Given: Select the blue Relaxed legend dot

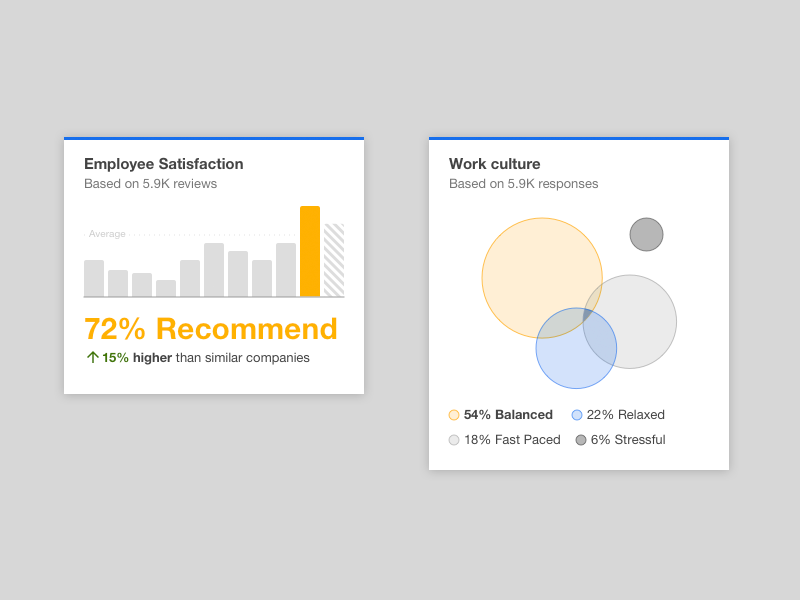Looking at the screenshot, I should (x=577, y=415).
